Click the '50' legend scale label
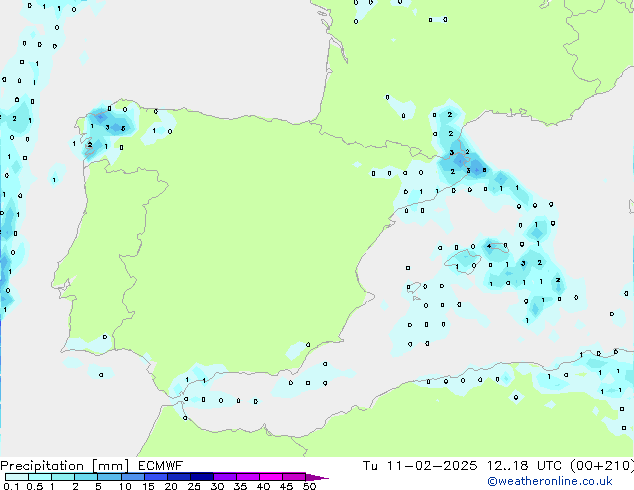 coord(309,486)
